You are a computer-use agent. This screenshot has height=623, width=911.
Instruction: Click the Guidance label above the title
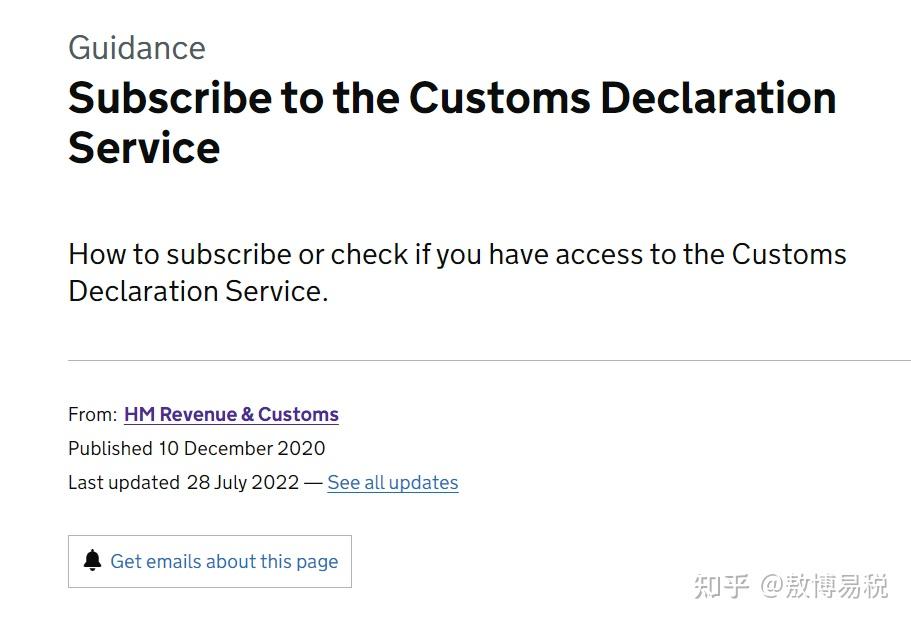[x=137, y=47]
